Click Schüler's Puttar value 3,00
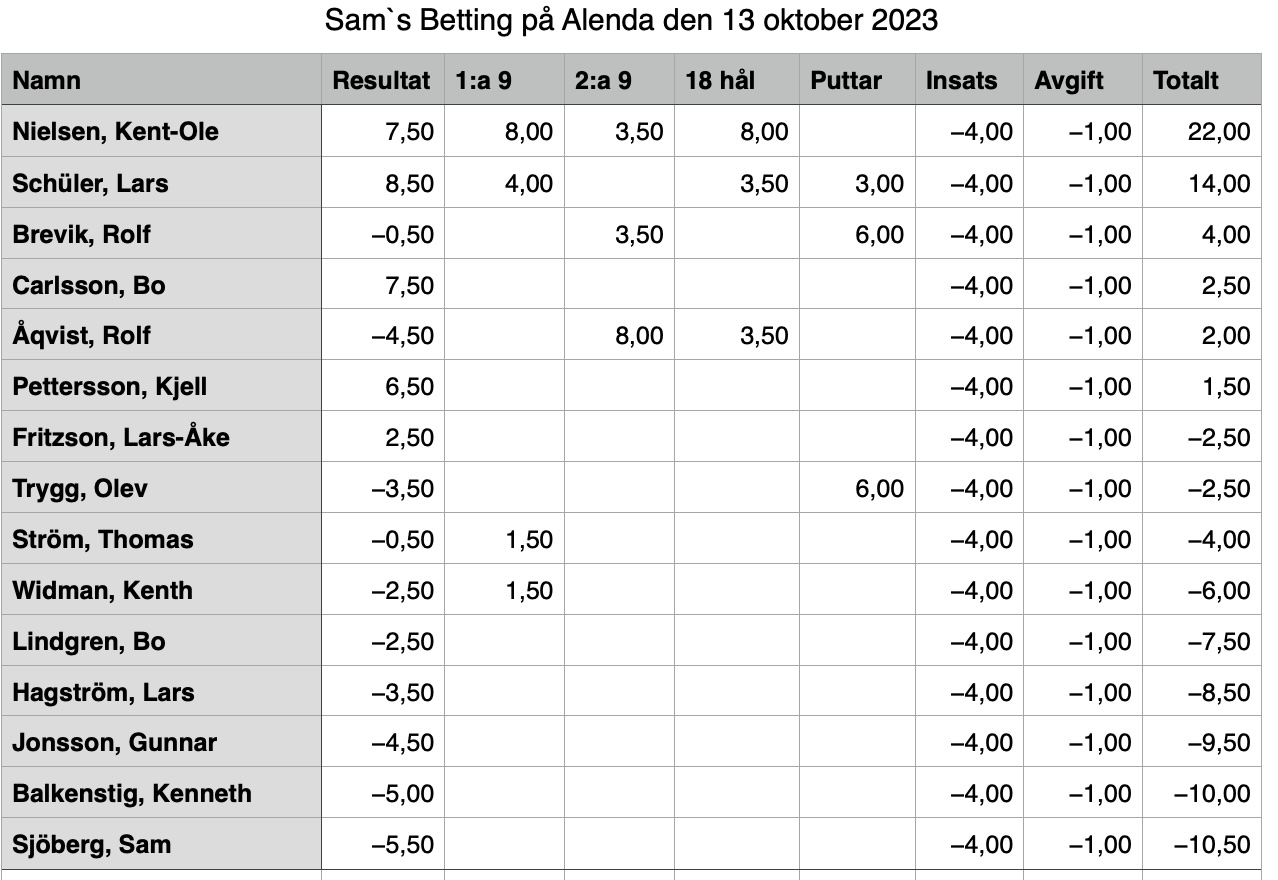 [857, 183]
